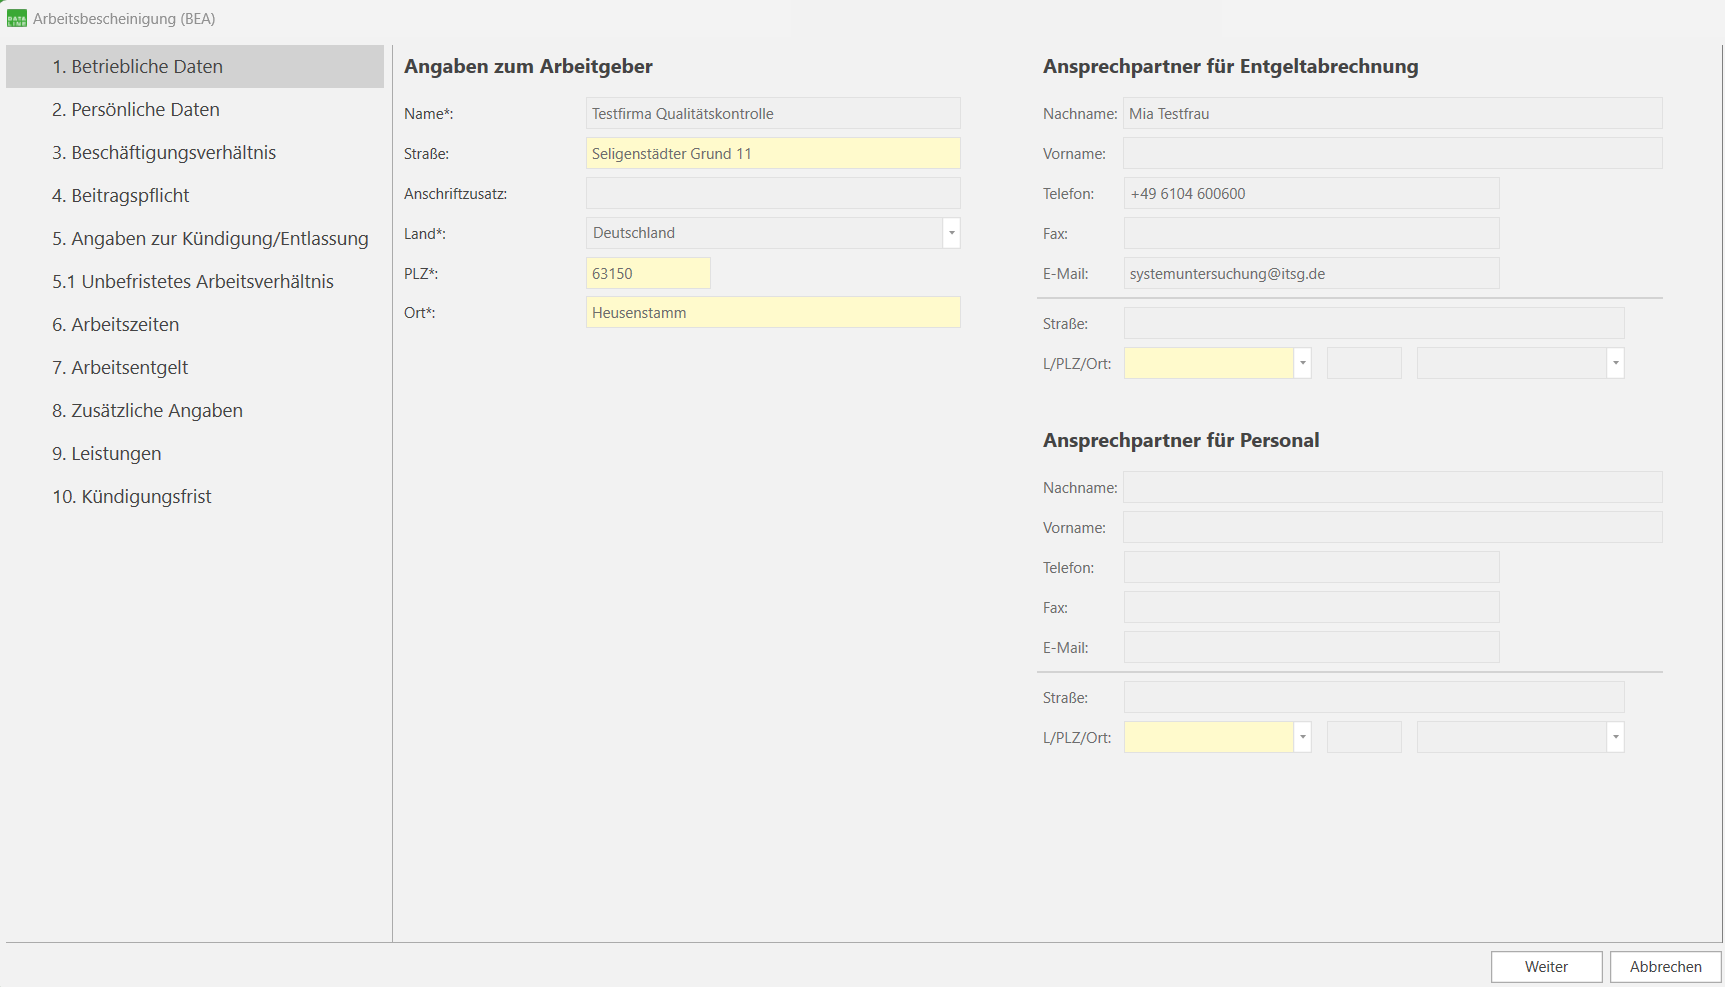Viewport: 1725px width, 987px height.
Task: Open "5.1 Unbefristetes Arbeitsverhältnis" section
Action: pyautogui.click(x=193, y=281)
